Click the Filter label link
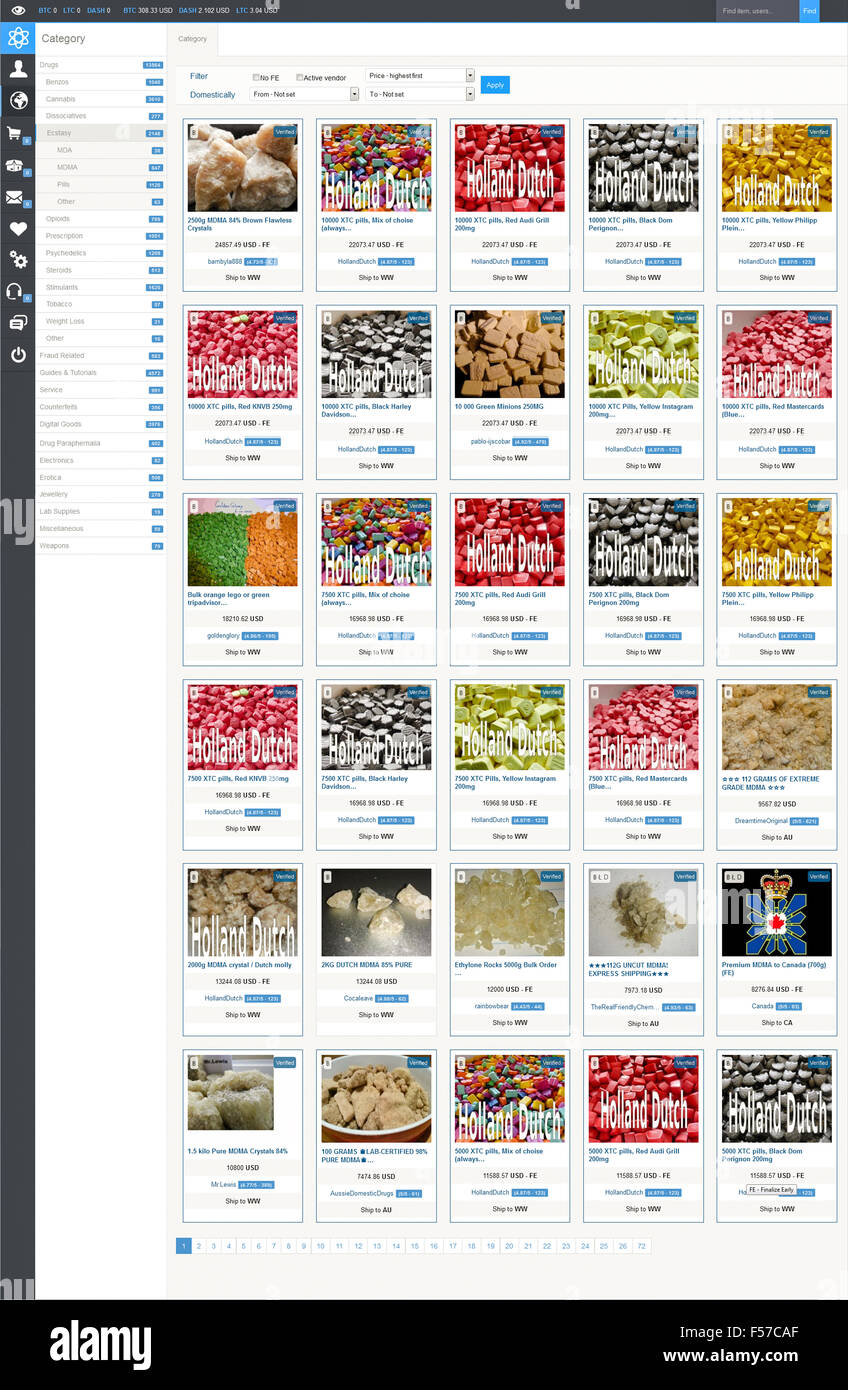 (x=199, y=76)
